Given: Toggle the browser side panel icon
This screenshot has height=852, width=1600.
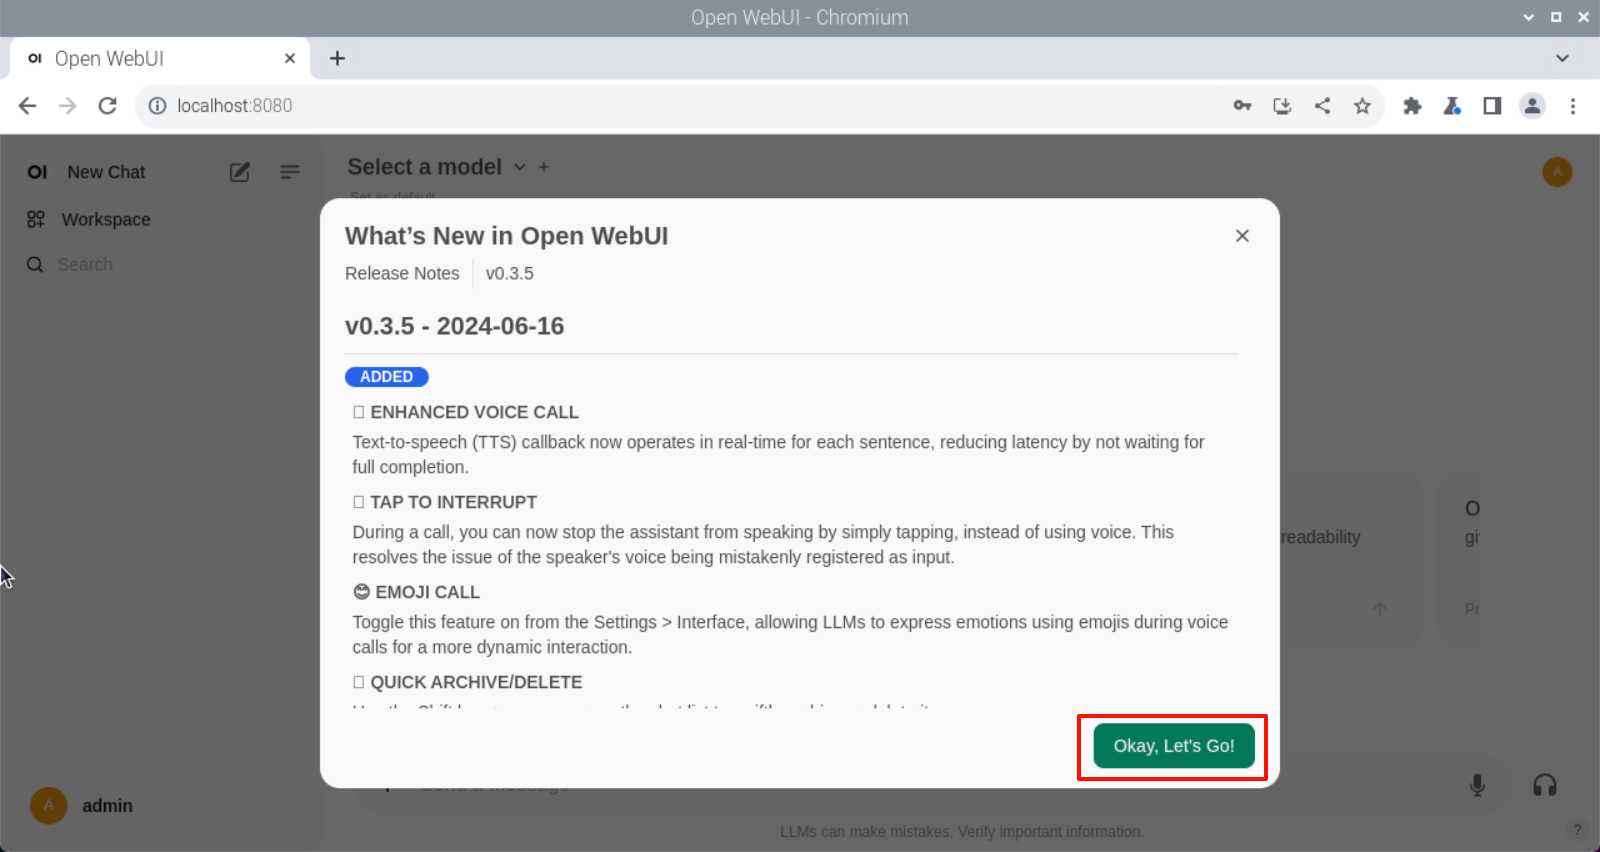Looking at the screenshot, I should tap(1492, 106).
